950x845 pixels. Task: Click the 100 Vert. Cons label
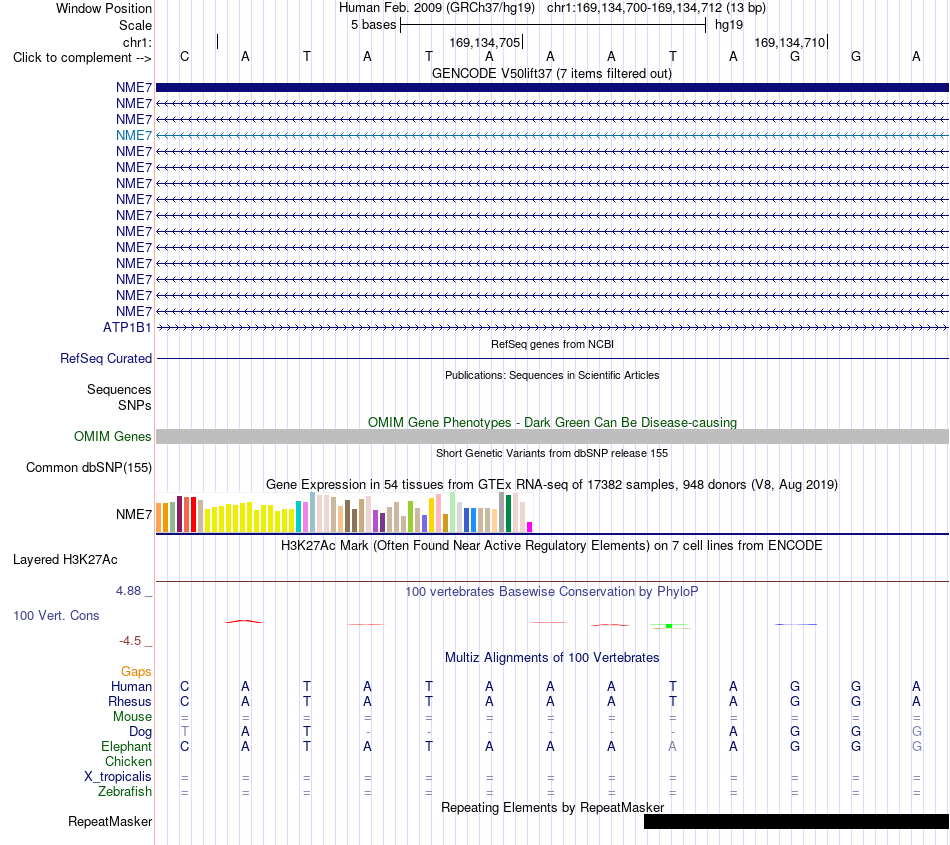[x=56, y=615]
